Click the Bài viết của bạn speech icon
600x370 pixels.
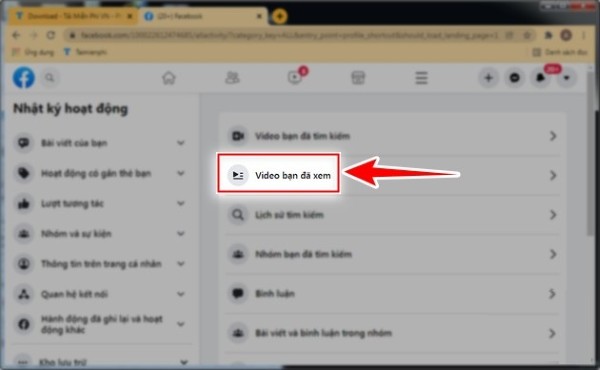coord(24,143)
